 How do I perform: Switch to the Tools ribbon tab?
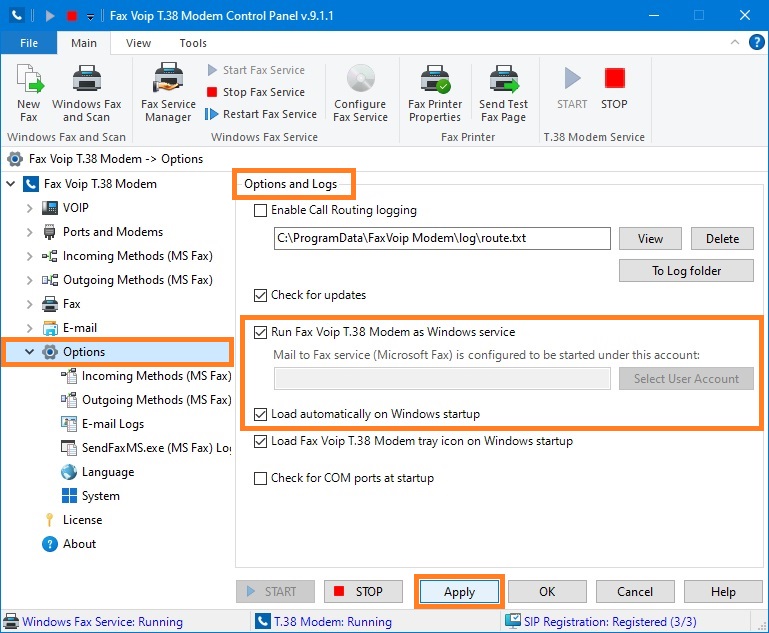pyautogui.click(x=193, y=43)
